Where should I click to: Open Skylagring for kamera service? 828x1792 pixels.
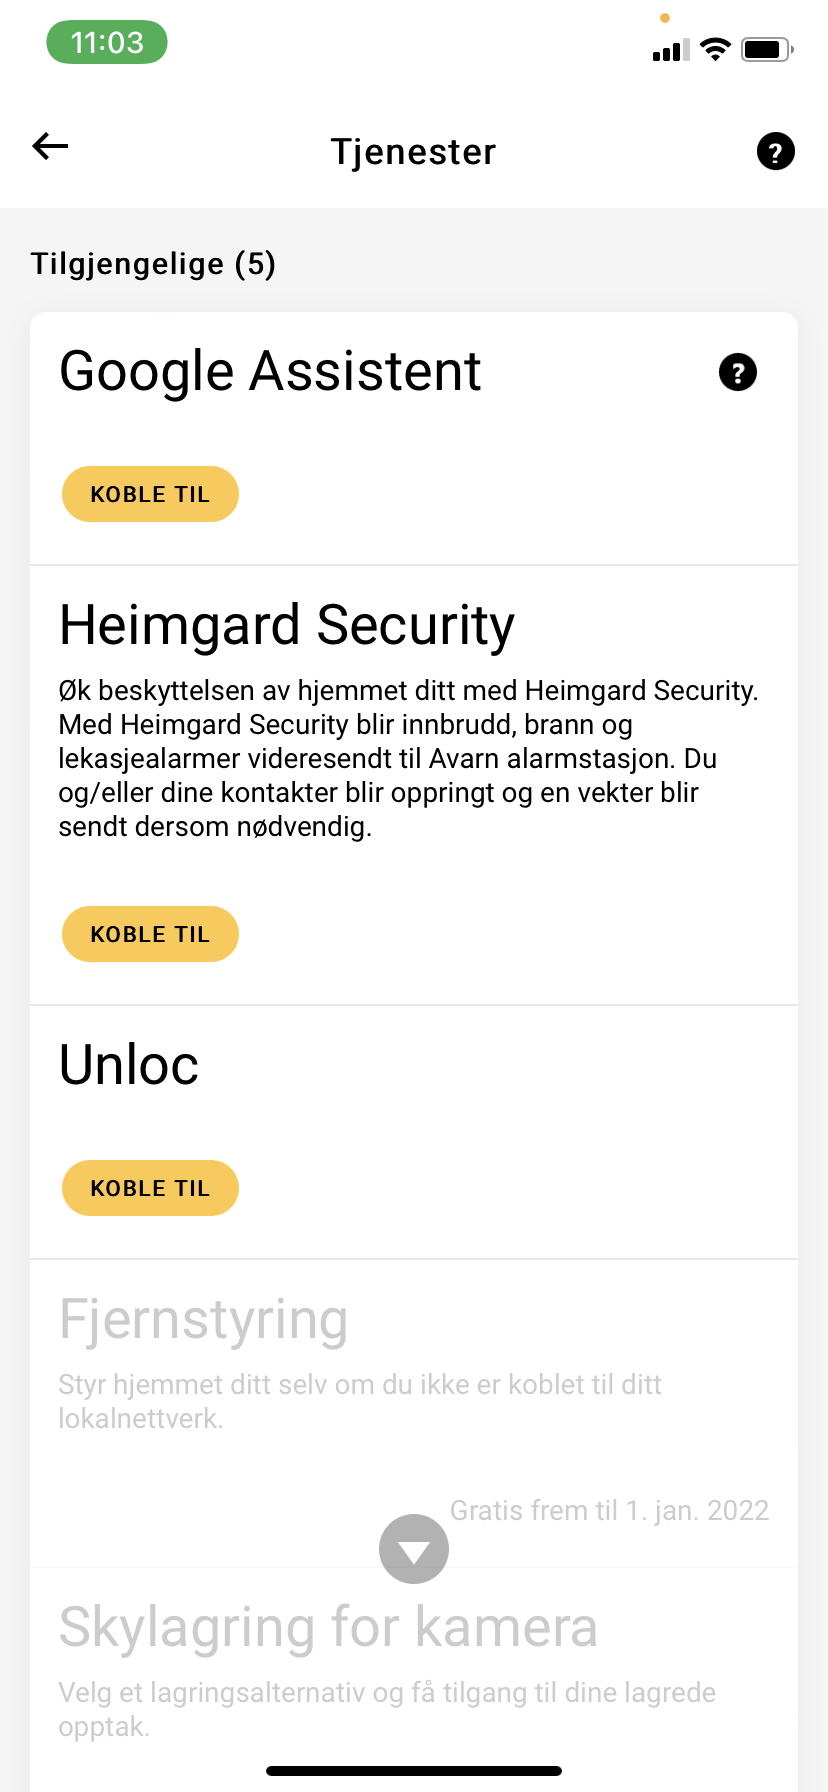click(328, 1627)
